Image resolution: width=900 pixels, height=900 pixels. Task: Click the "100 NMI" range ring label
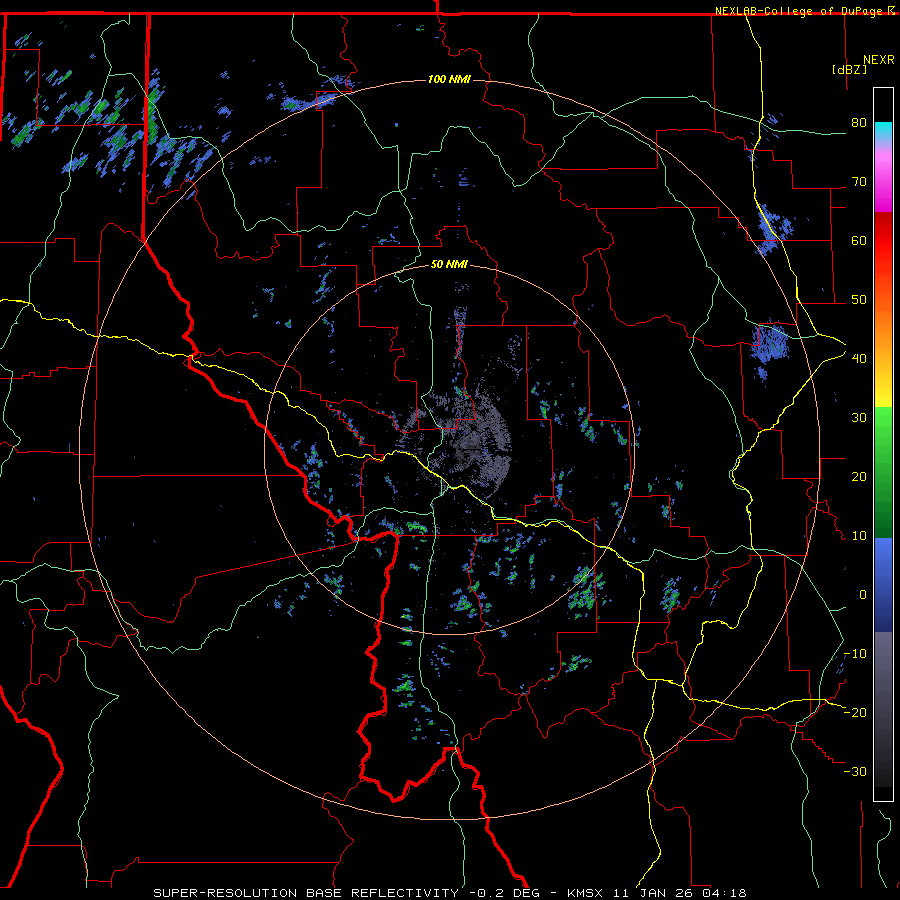(x=449, y=79)
